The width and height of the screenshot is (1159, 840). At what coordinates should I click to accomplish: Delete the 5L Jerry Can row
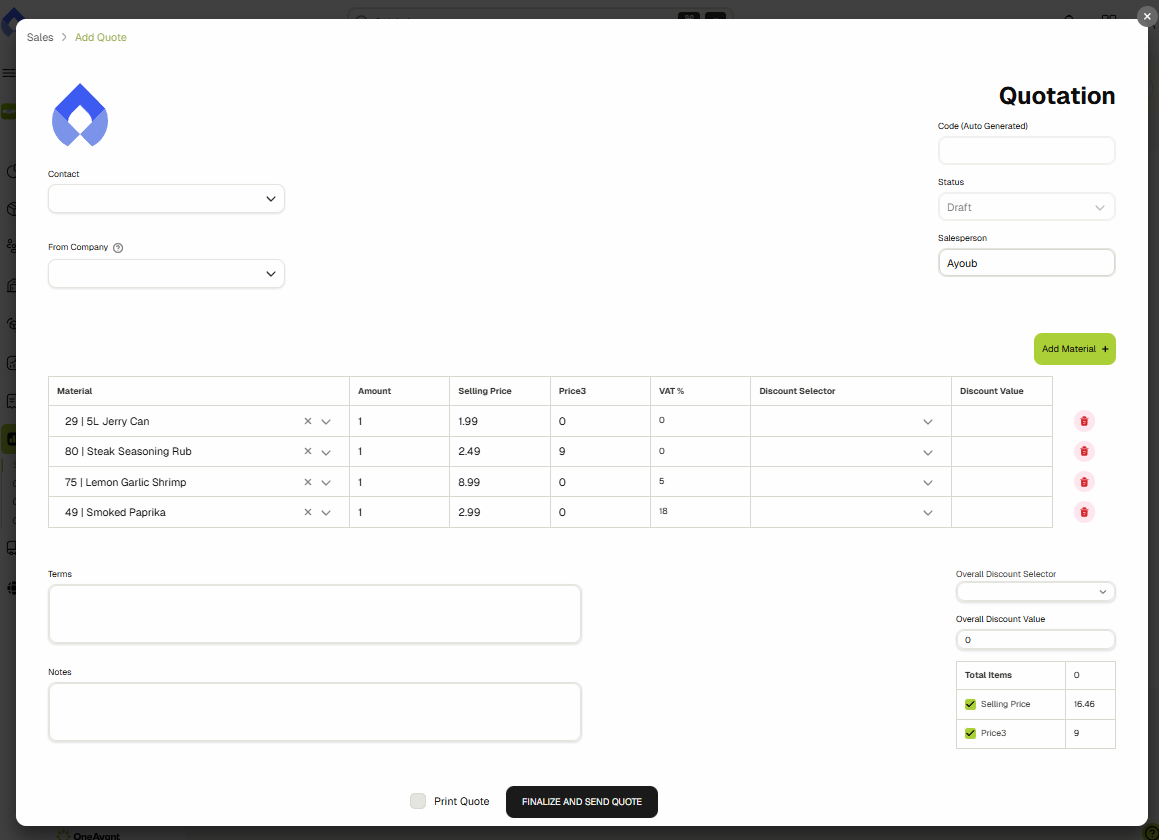click(1084, 421)
